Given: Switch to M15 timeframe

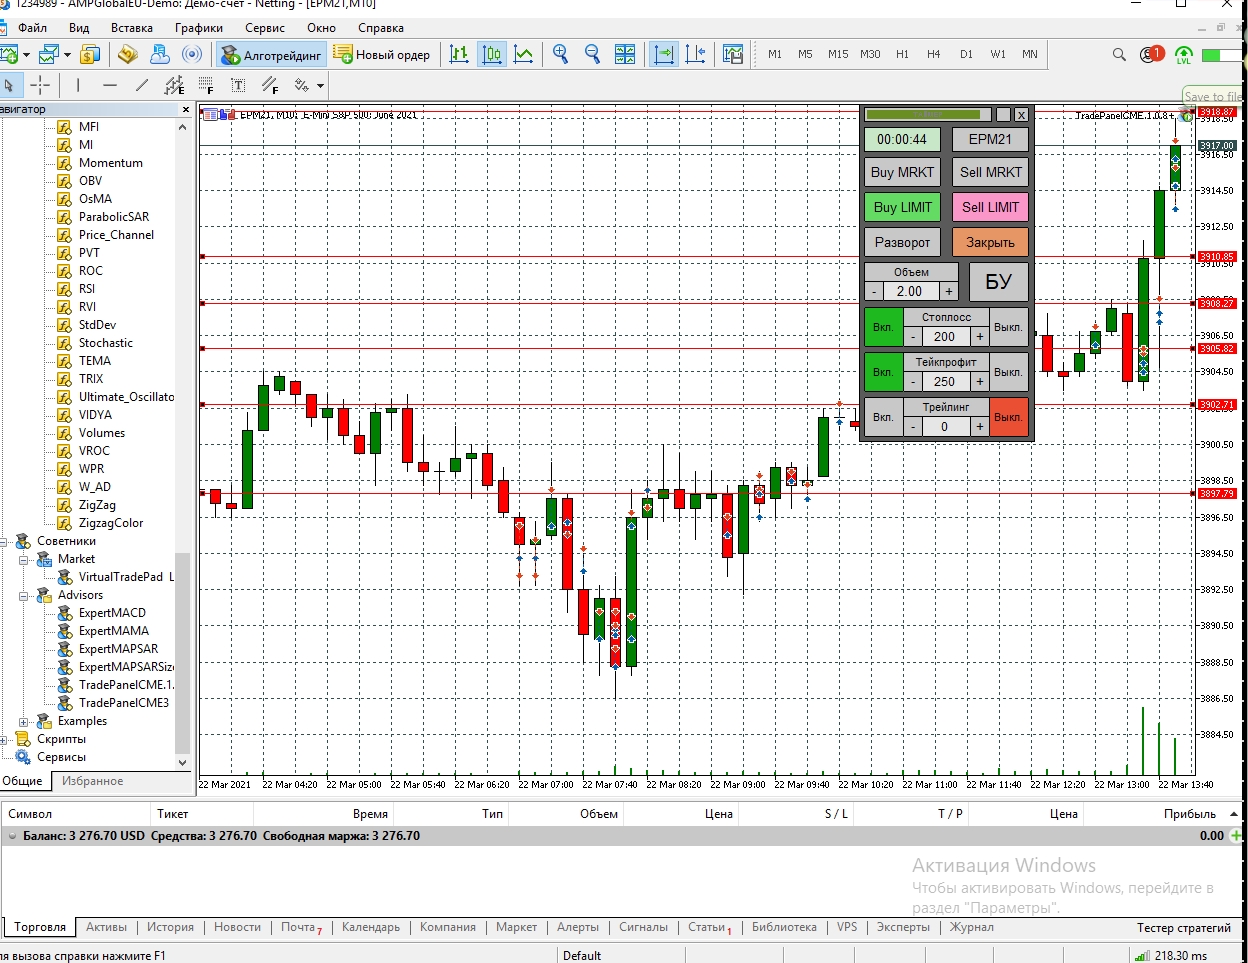Looking at the screenshot, I should [x=838, y=54].
